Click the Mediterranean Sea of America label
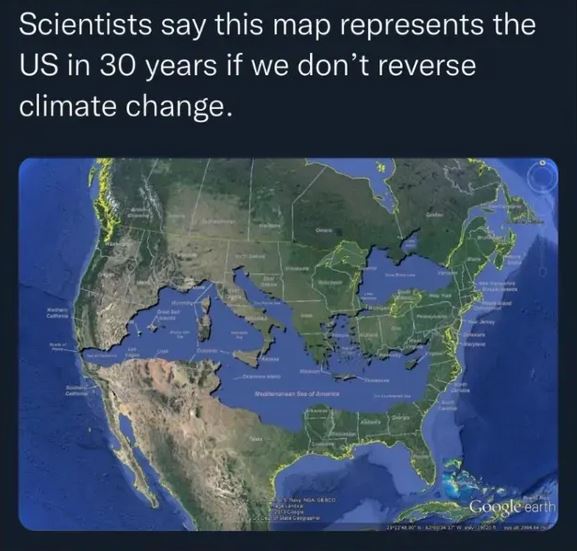Screen dimensions: 577x551 [x=297, y=393]
